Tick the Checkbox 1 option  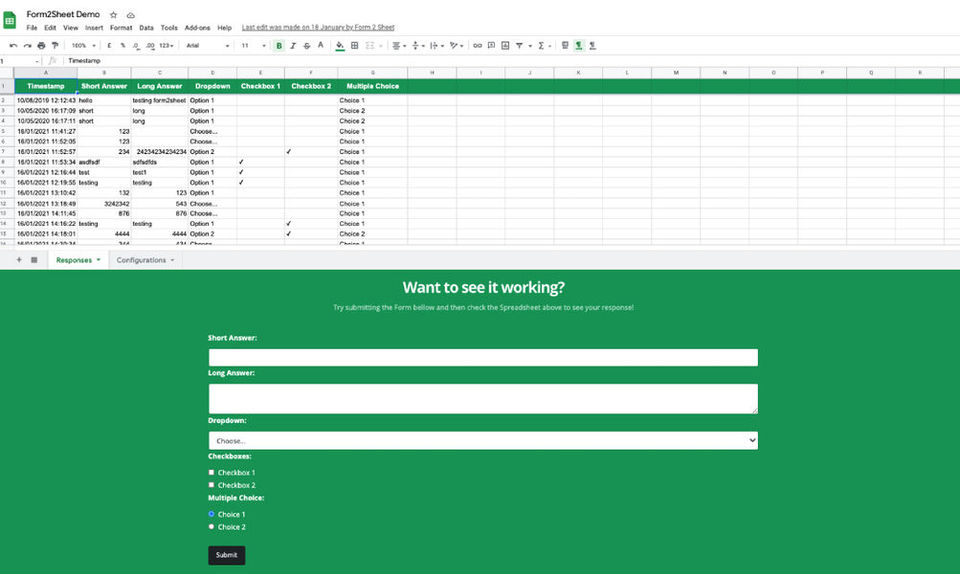click(x=211, y=472)
